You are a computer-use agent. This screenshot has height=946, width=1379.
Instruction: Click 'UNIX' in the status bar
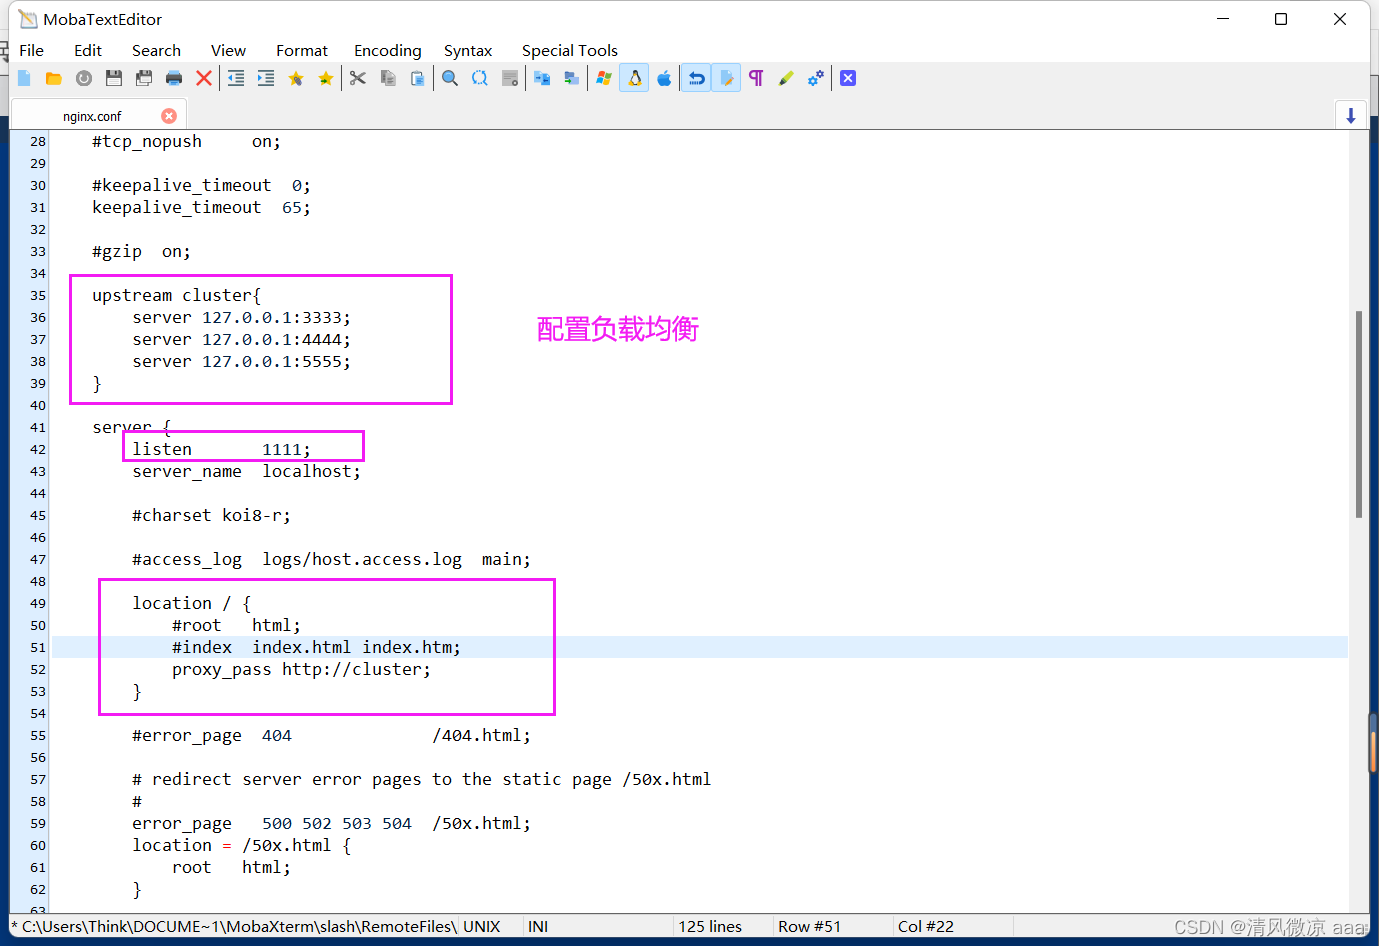(x=482, y=926)
